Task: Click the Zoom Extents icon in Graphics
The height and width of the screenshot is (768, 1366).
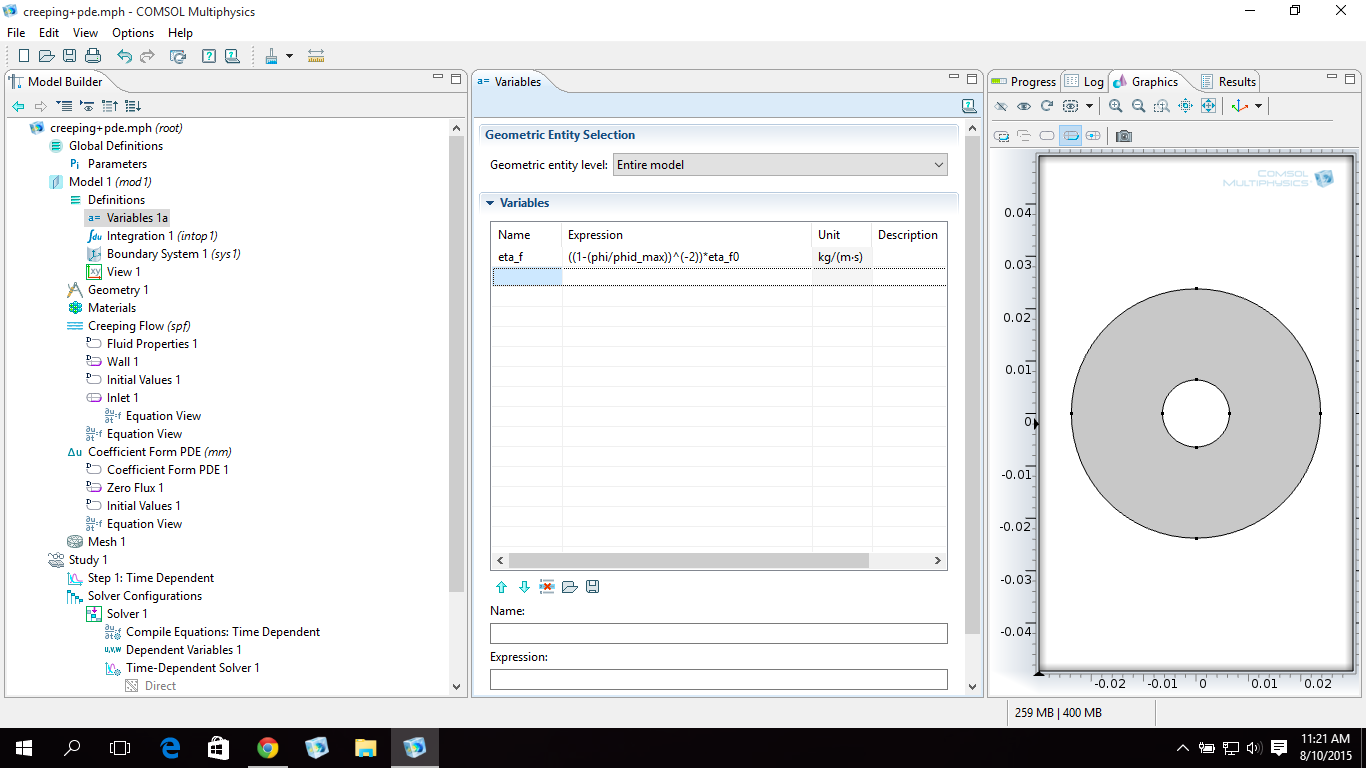Action: (1208, 106)
